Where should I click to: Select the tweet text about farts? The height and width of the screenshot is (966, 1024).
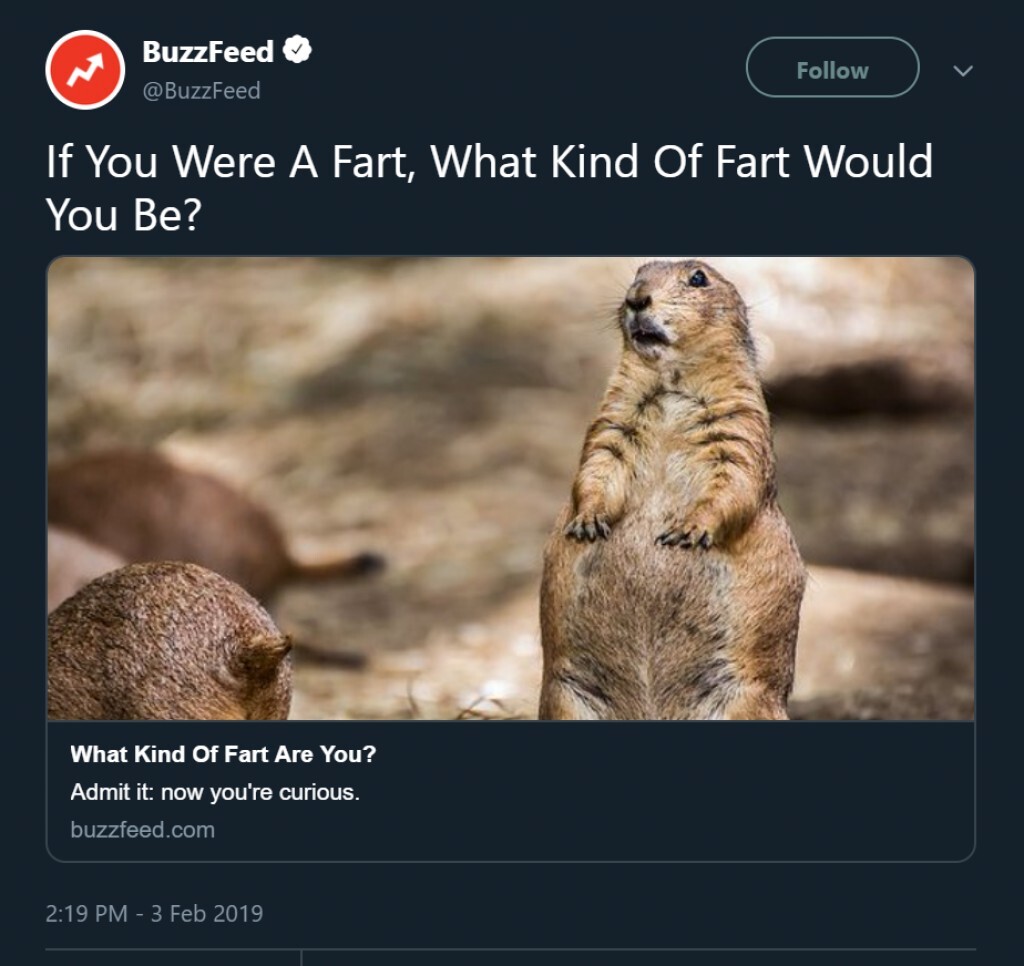(489, 187)
